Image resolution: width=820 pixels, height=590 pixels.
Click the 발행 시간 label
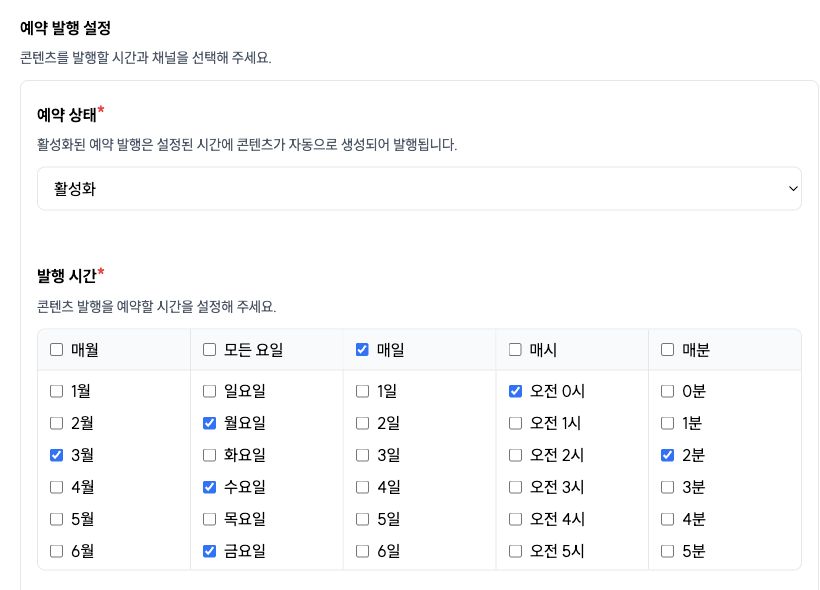coord(67,276)
